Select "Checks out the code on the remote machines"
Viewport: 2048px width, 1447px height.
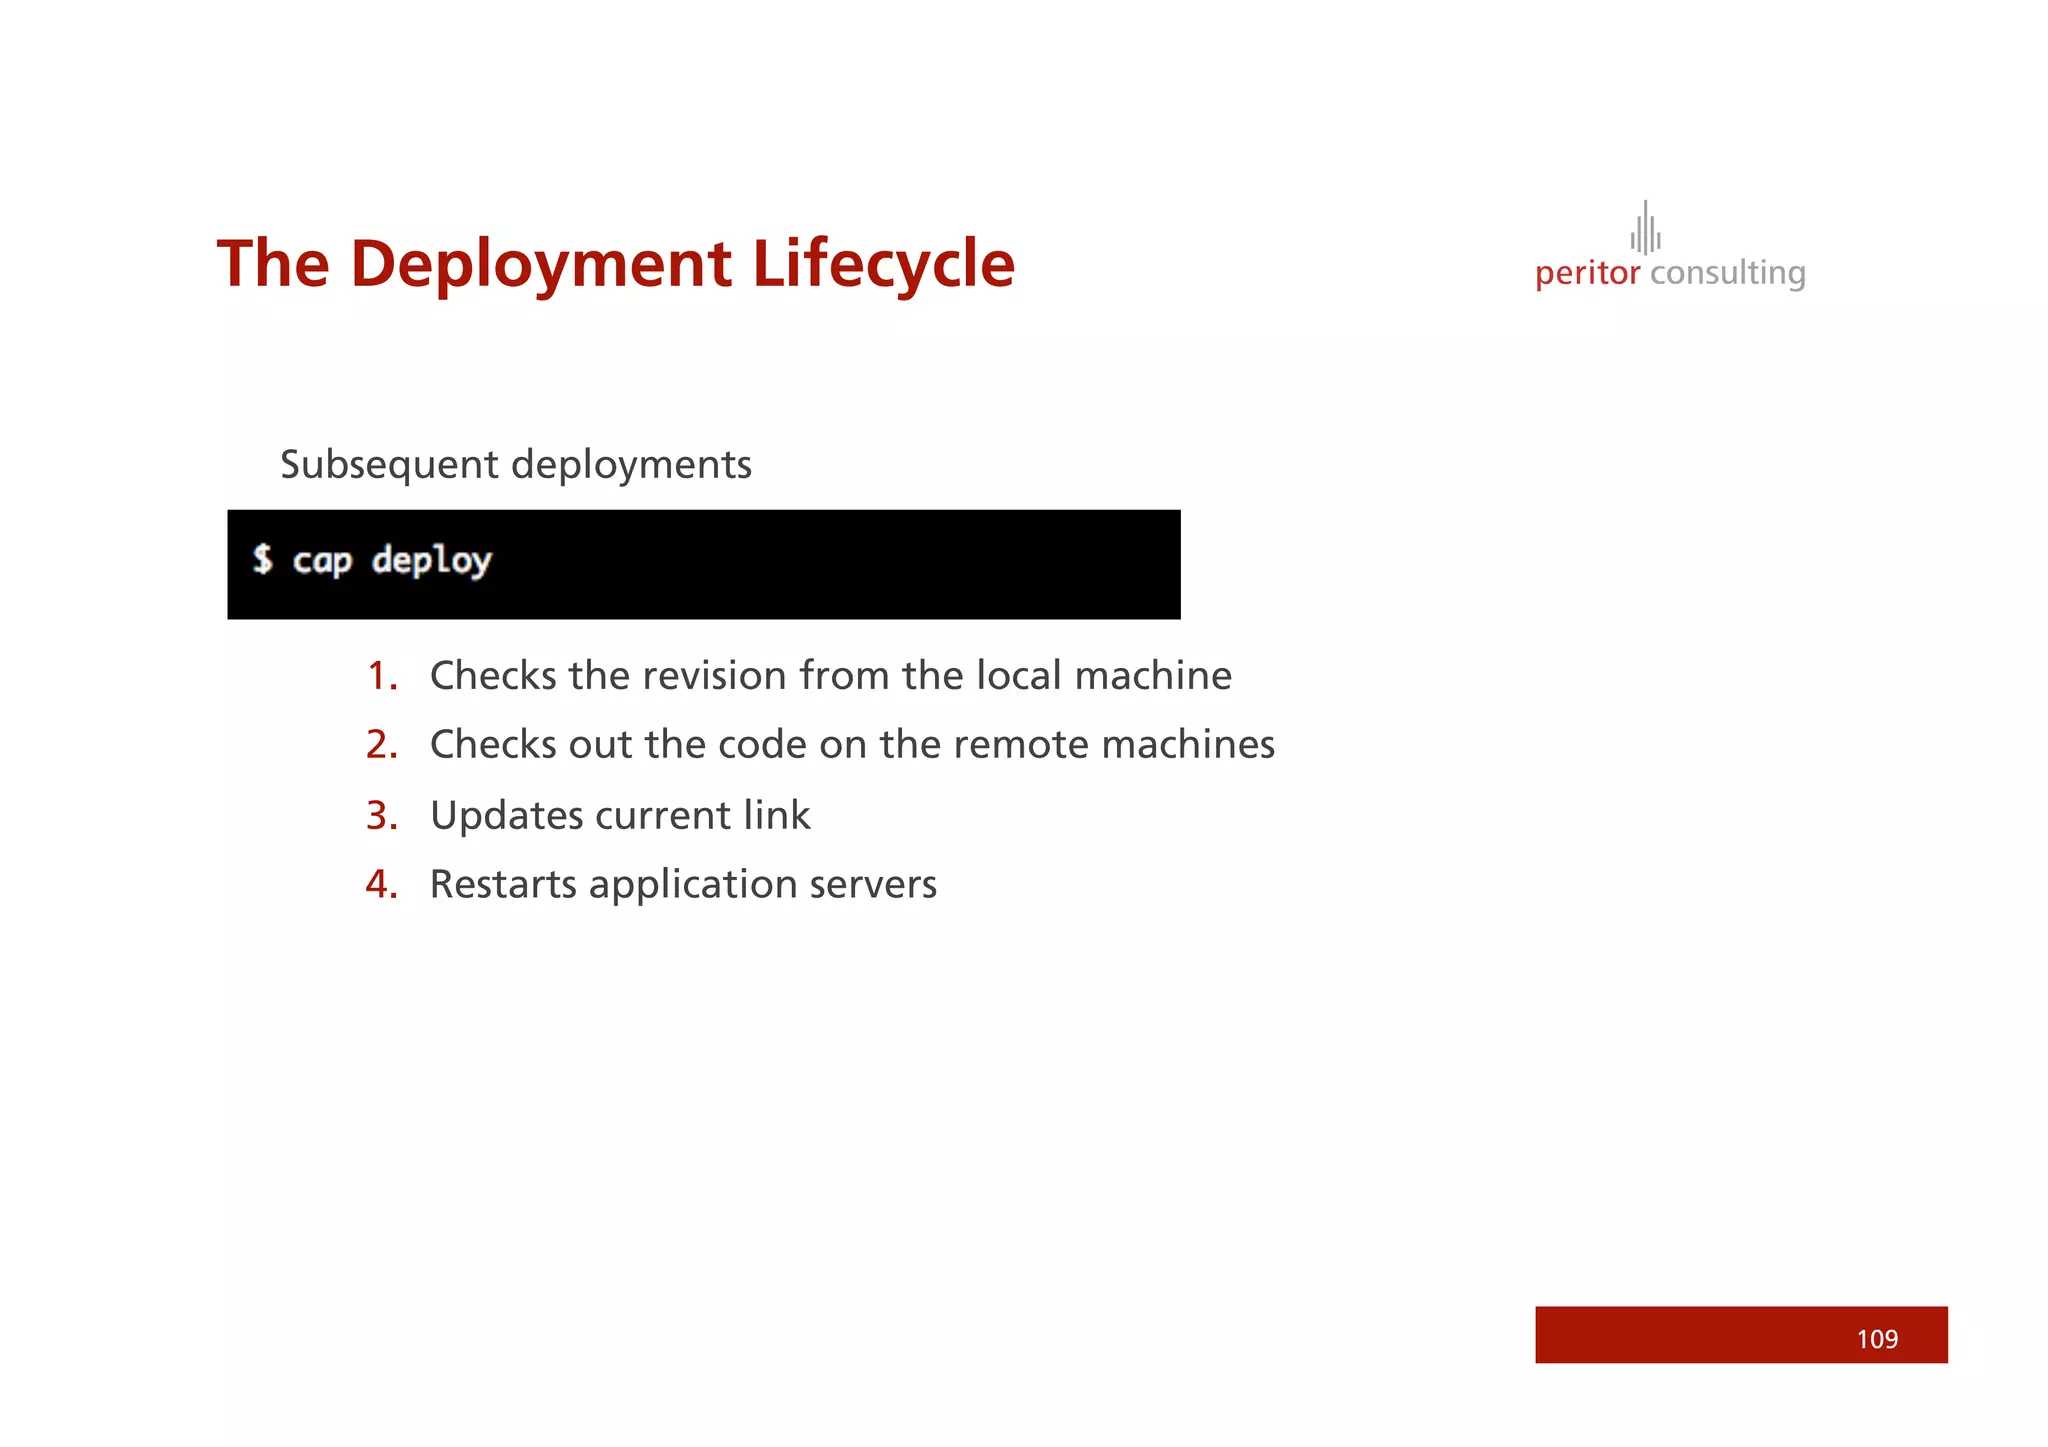(852, 745)
